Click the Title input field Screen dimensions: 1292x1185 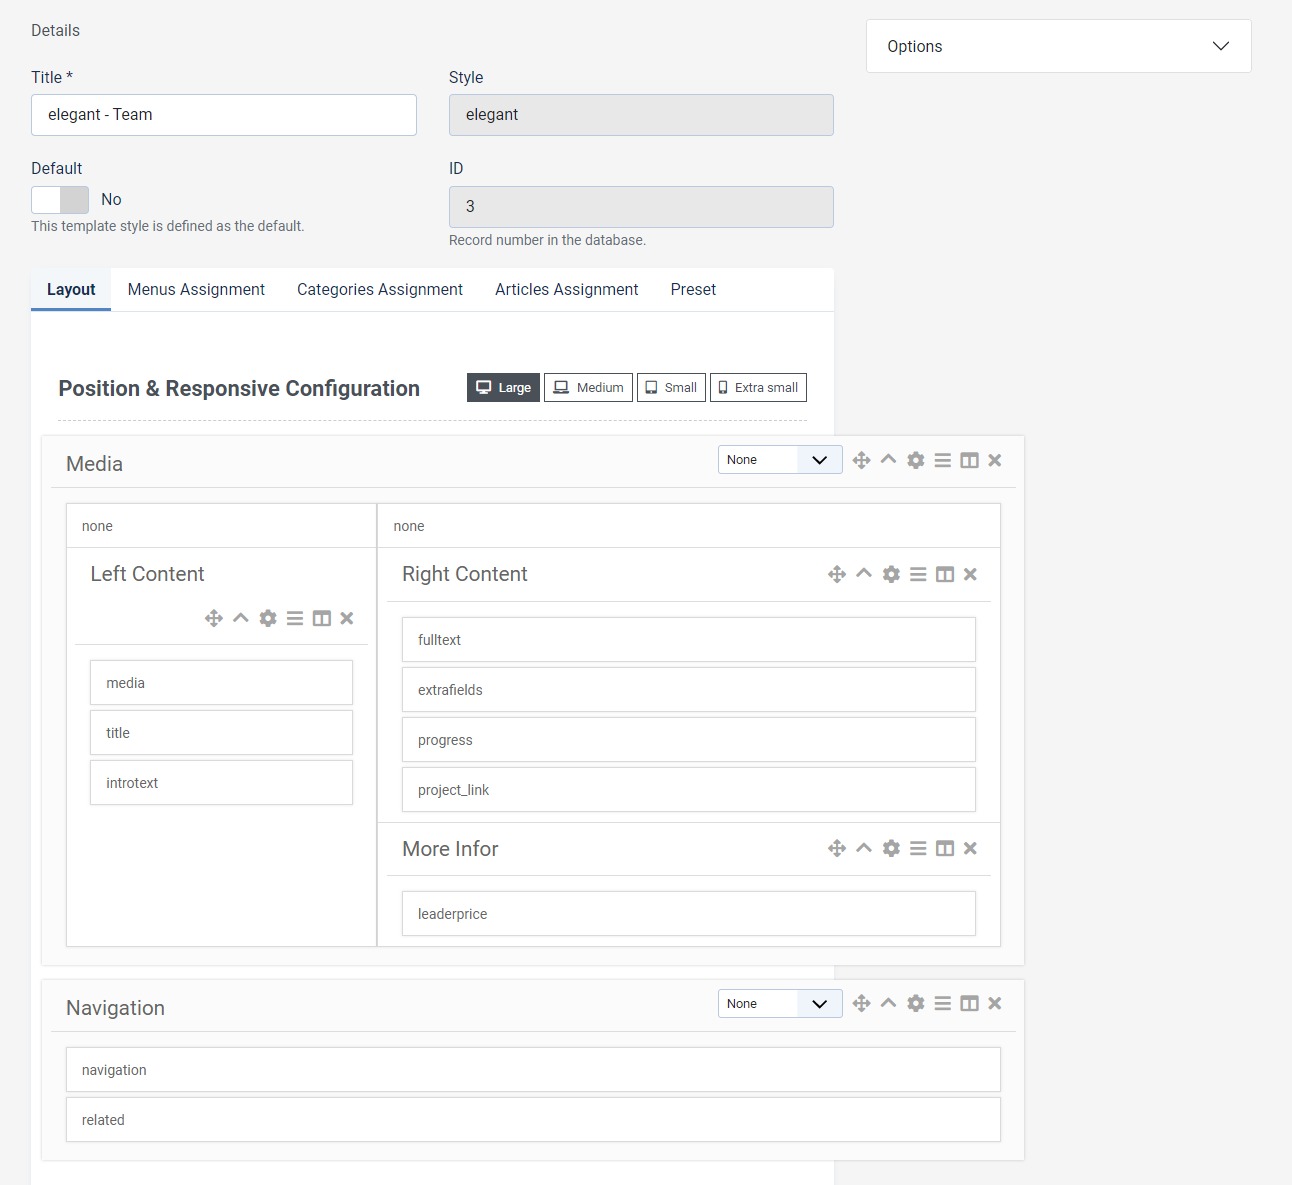click(x=224, y=115)
